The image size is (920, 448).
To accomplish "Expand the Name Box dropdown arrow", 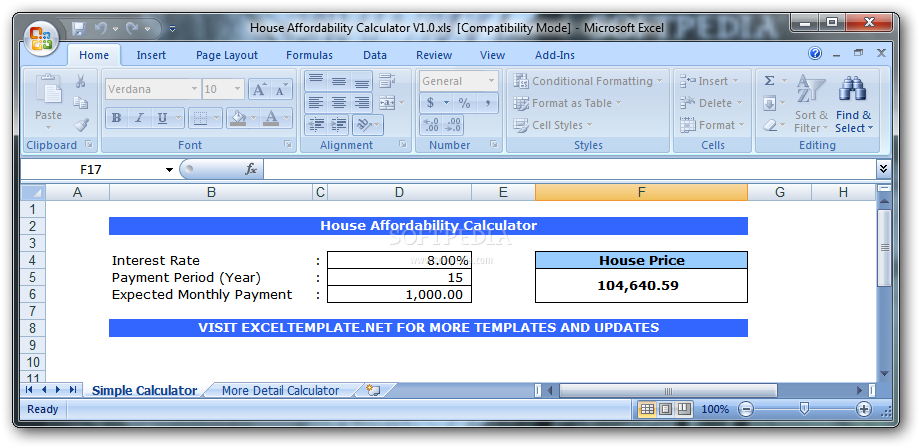I will (170, 170).
